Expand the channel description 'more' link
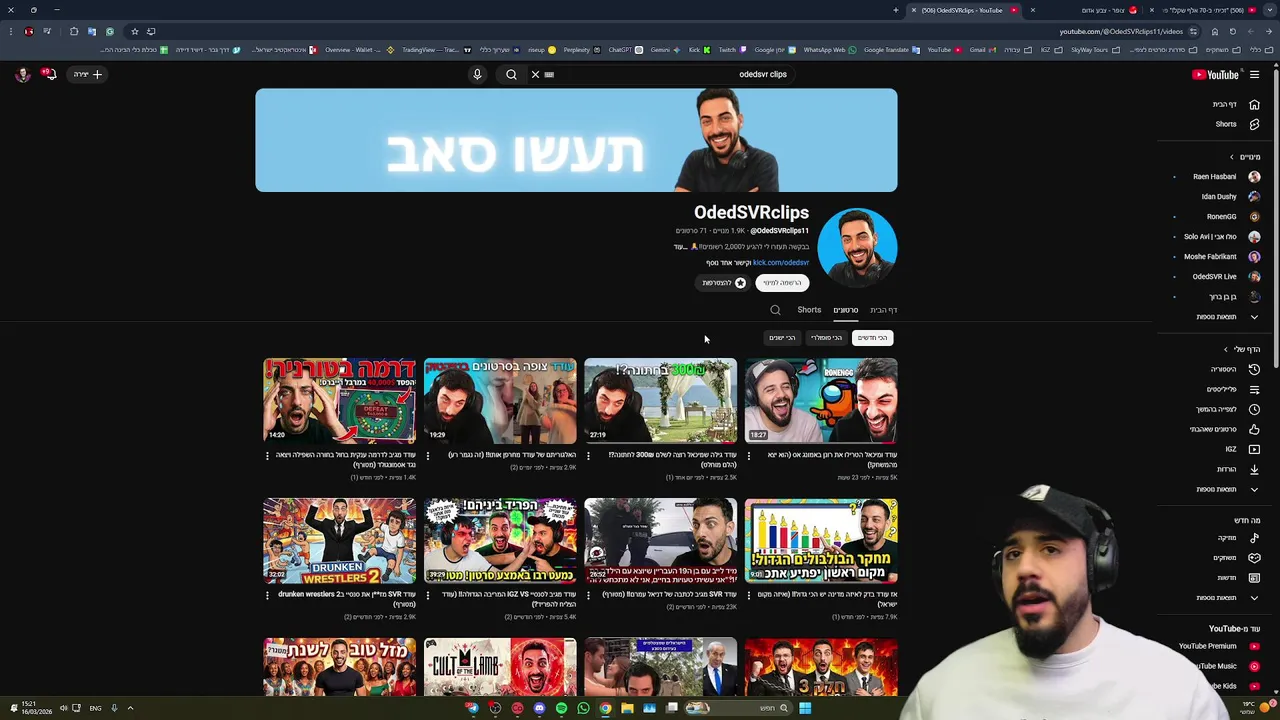 point(680,247)
